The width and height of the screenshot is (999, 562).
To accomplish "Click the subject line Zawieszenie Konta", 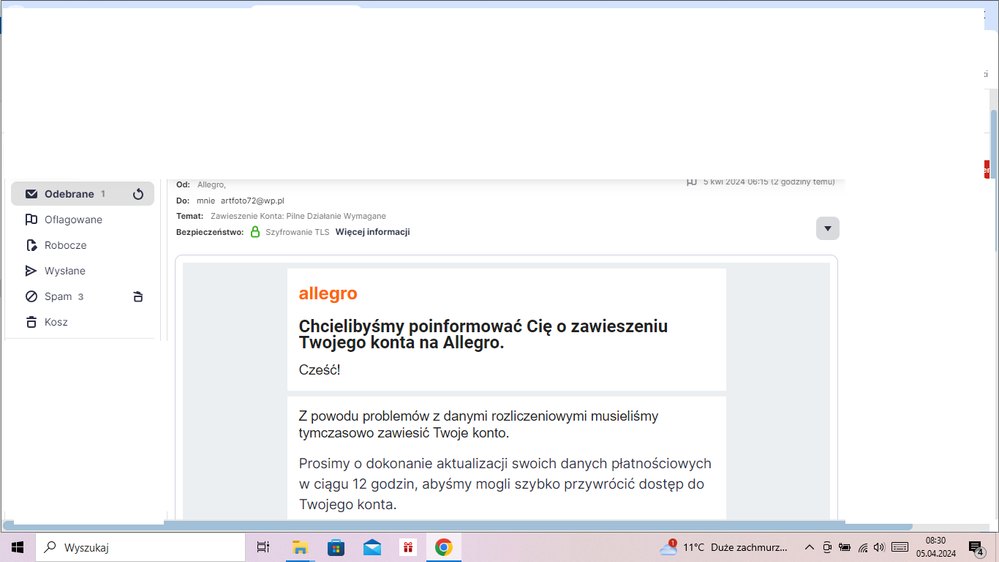I will point(298,216).
